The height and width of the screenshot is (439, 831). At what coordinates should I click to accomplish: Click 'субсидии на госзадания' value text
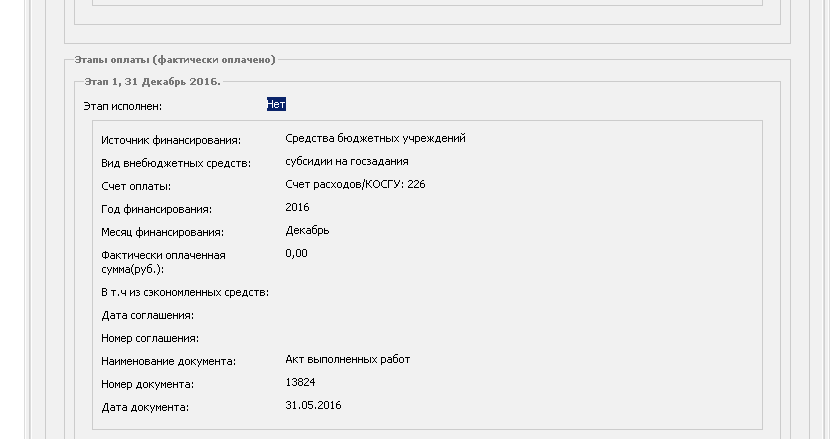[347, 161]
